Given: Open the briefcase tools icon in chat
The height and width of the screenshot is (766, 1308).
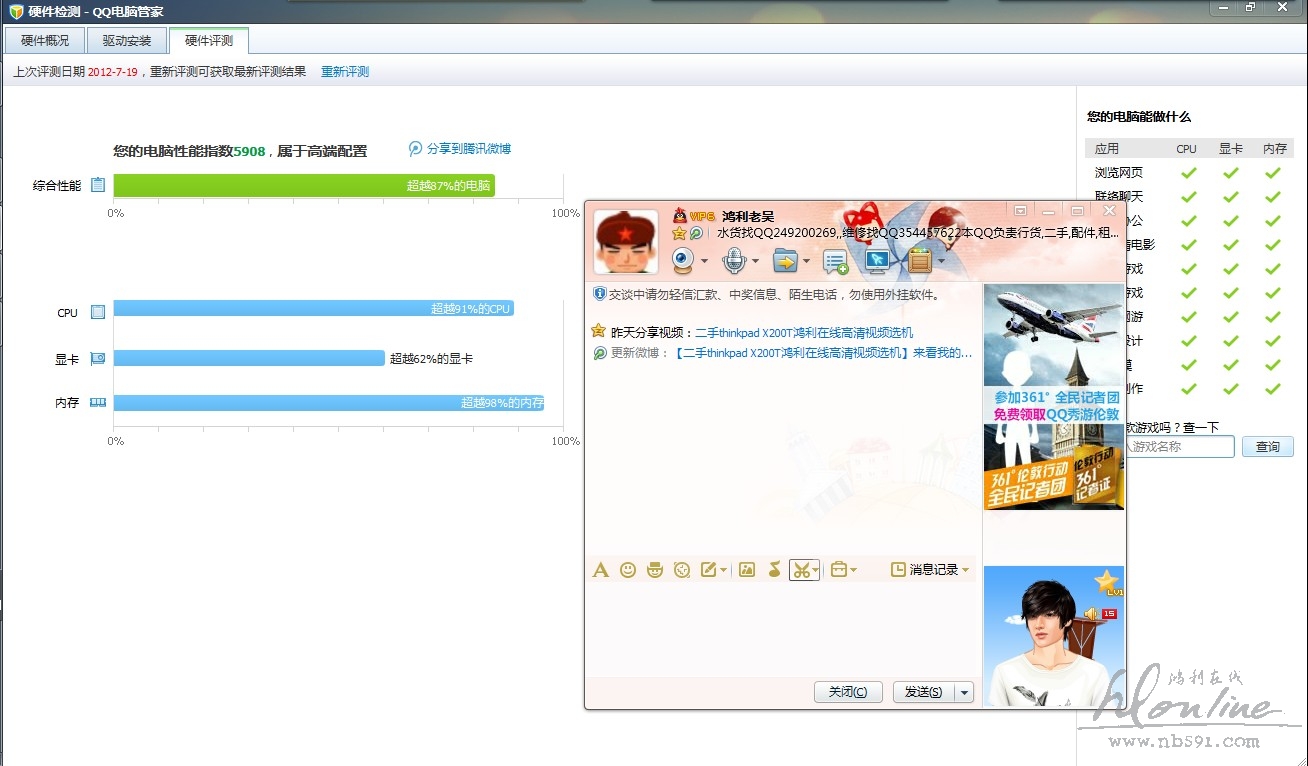Looking at the screenshot, I should [838, 570].
